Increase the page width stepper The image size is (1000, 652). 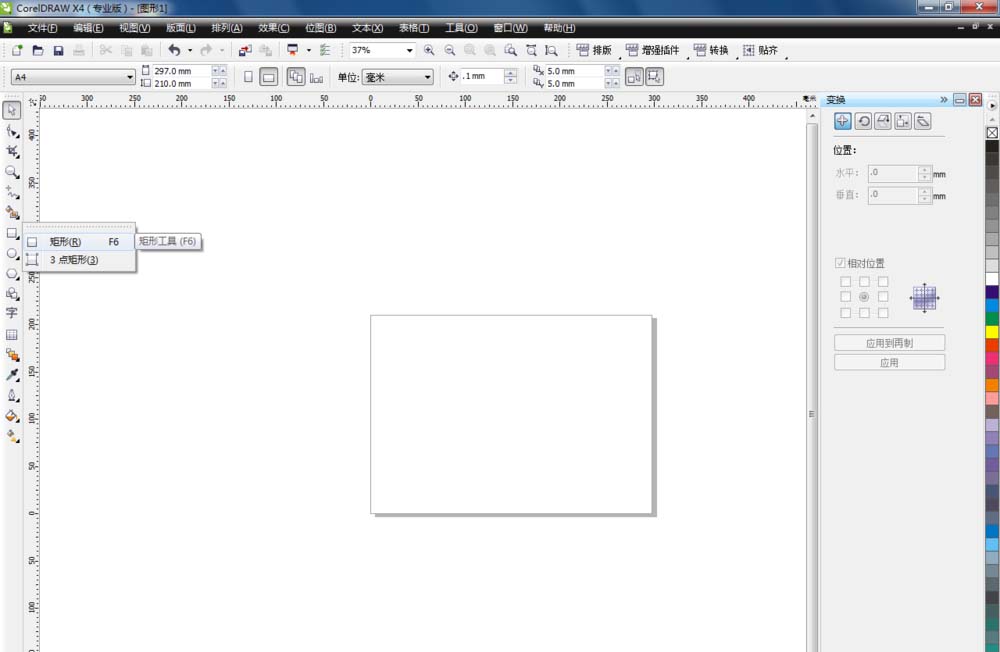click(223, 71)
